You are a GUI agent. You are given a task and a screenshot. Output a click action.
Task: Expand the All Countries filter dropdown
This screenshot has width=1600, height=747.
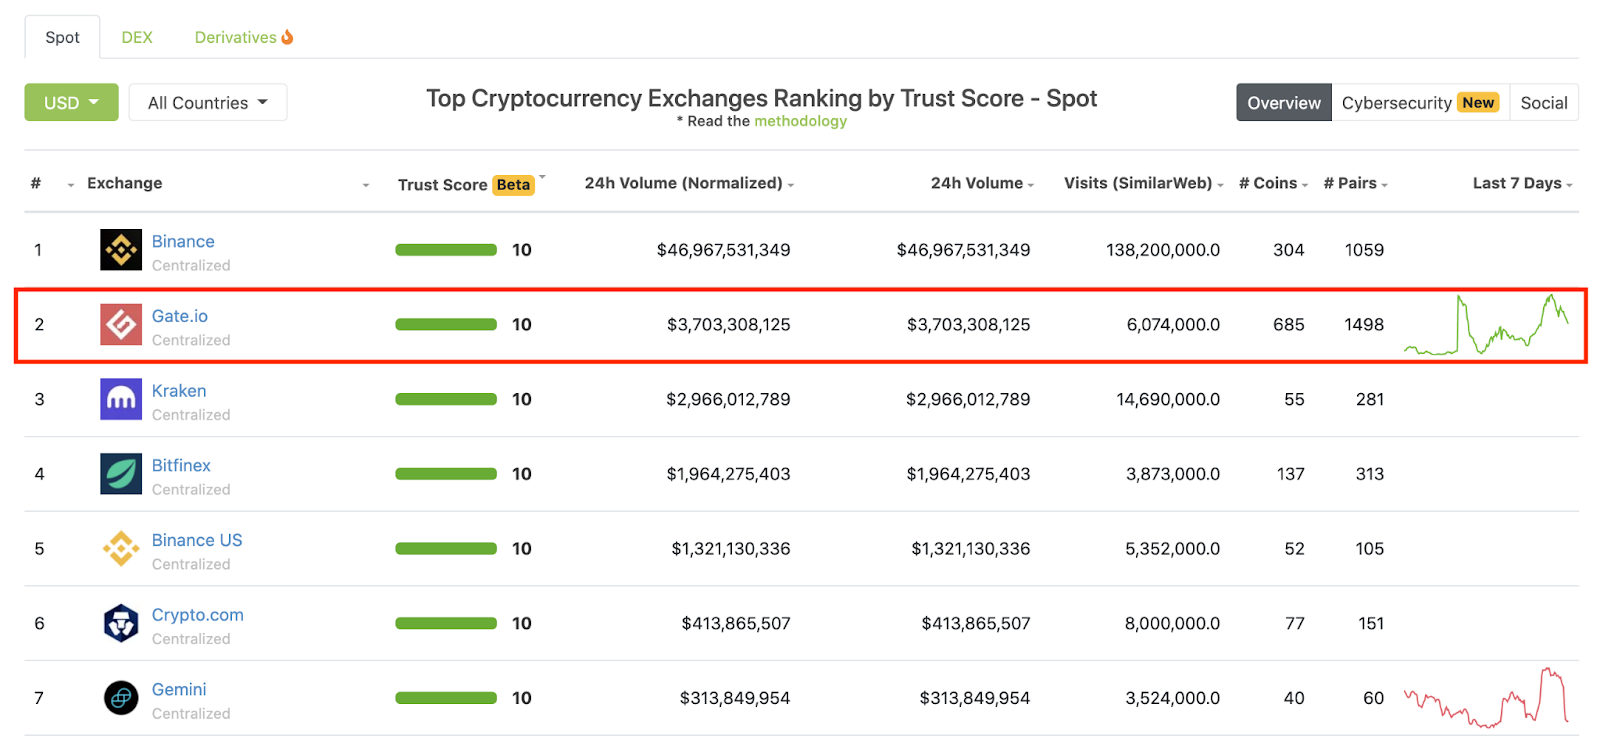point(208,103)
